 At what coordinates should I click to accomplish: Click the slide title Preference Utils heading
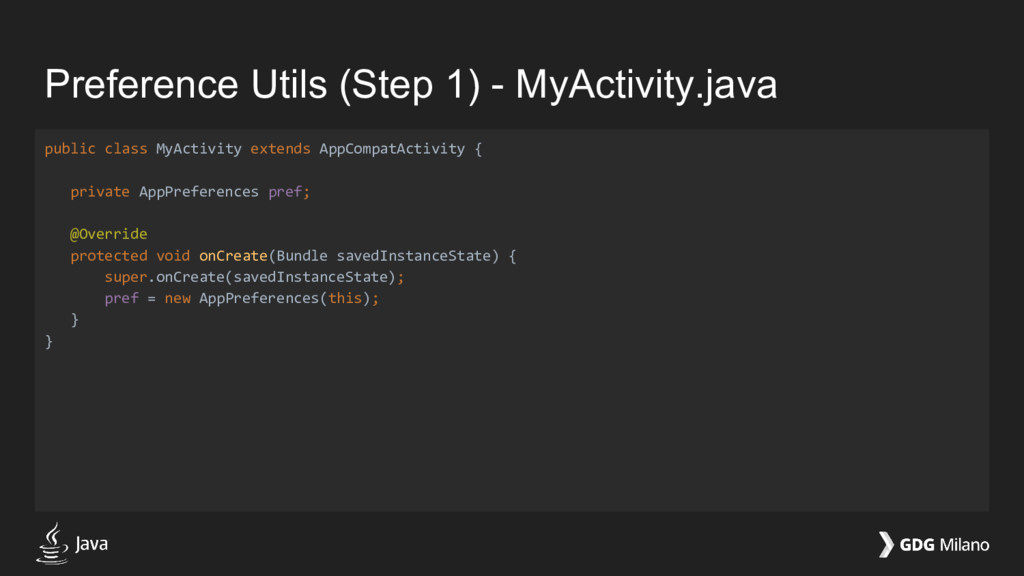point(411,85)
